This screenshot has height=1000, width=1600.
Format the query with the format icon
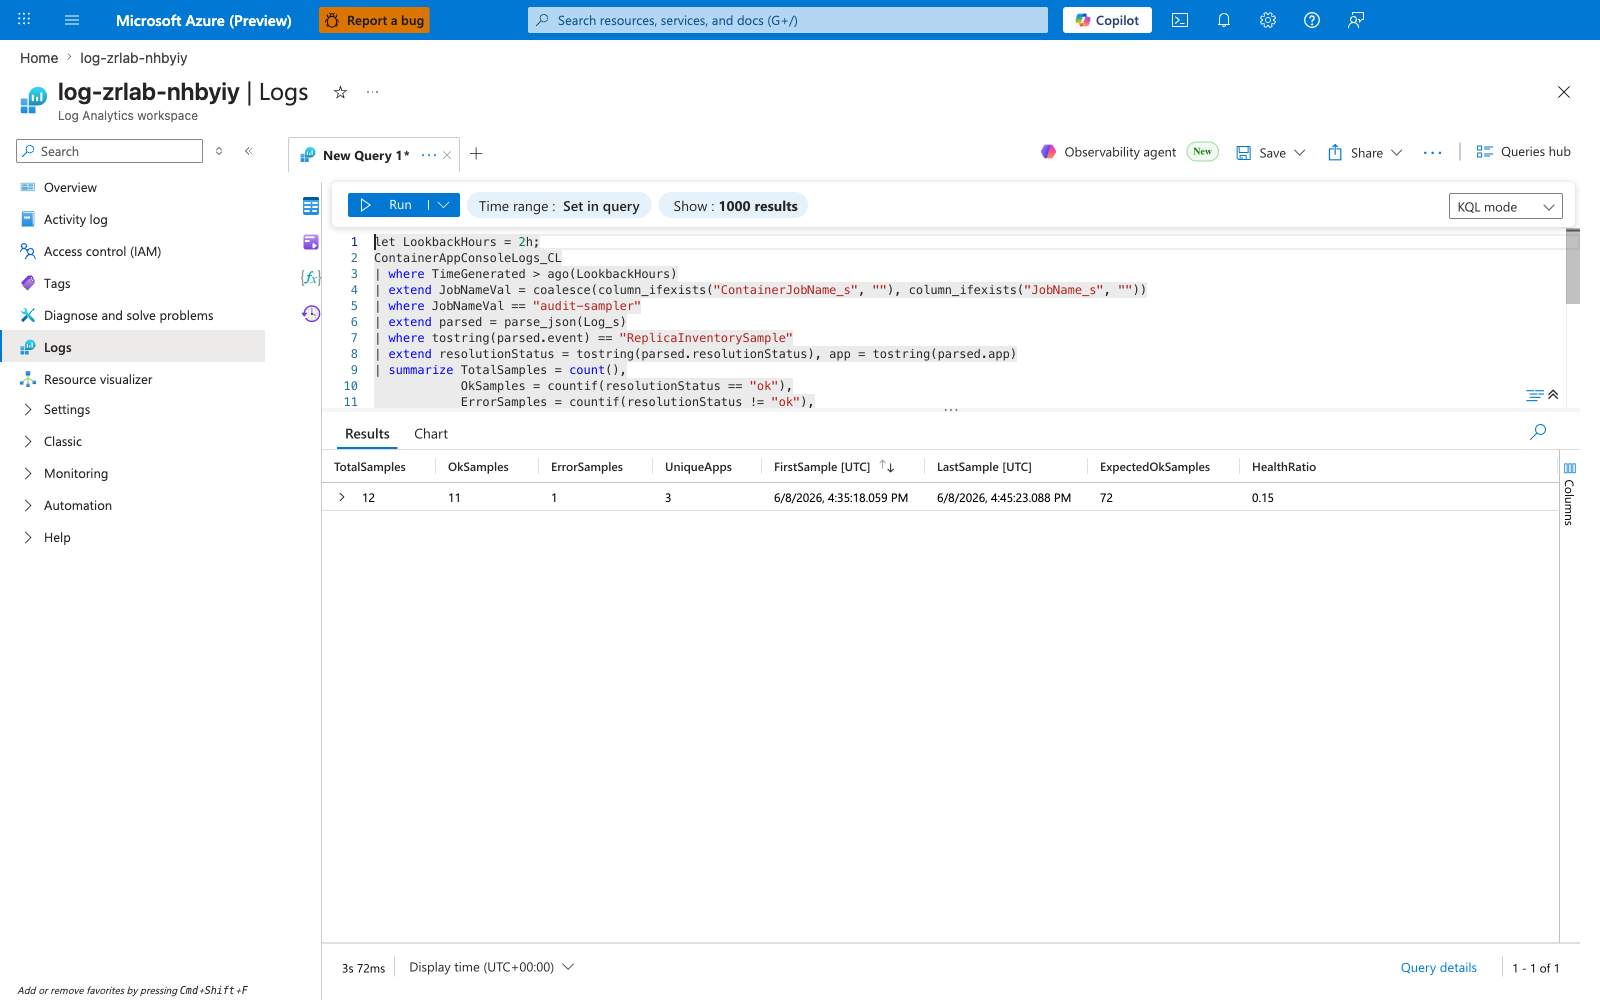click(x=1534, y=395)
